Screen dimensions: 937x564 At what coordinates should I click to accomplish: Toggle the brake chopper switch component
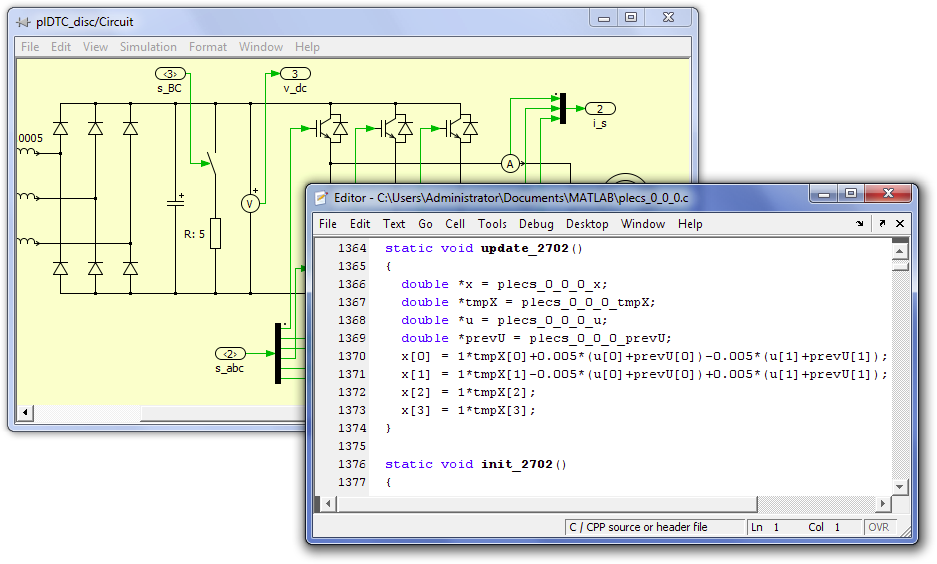[211, 161]
